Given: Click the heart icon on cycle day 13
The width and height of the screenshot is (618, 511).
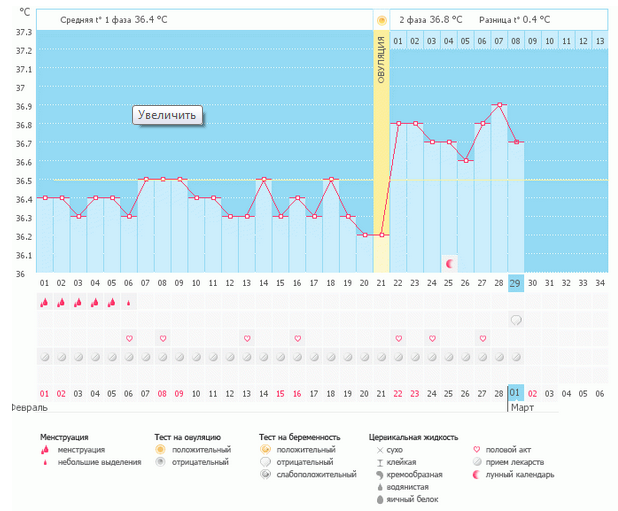Looking at the screenshot, I should point(247,338).
